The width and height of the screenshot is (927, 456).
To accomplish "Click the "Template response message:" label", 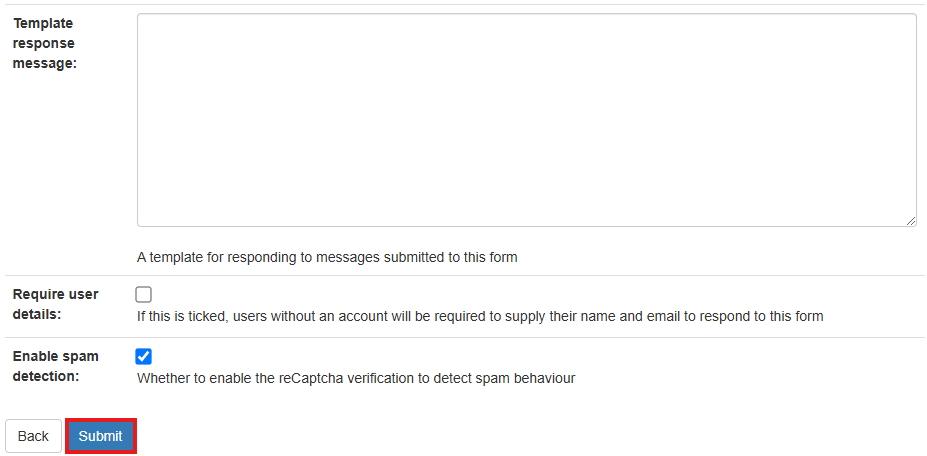I will [45, 43].
